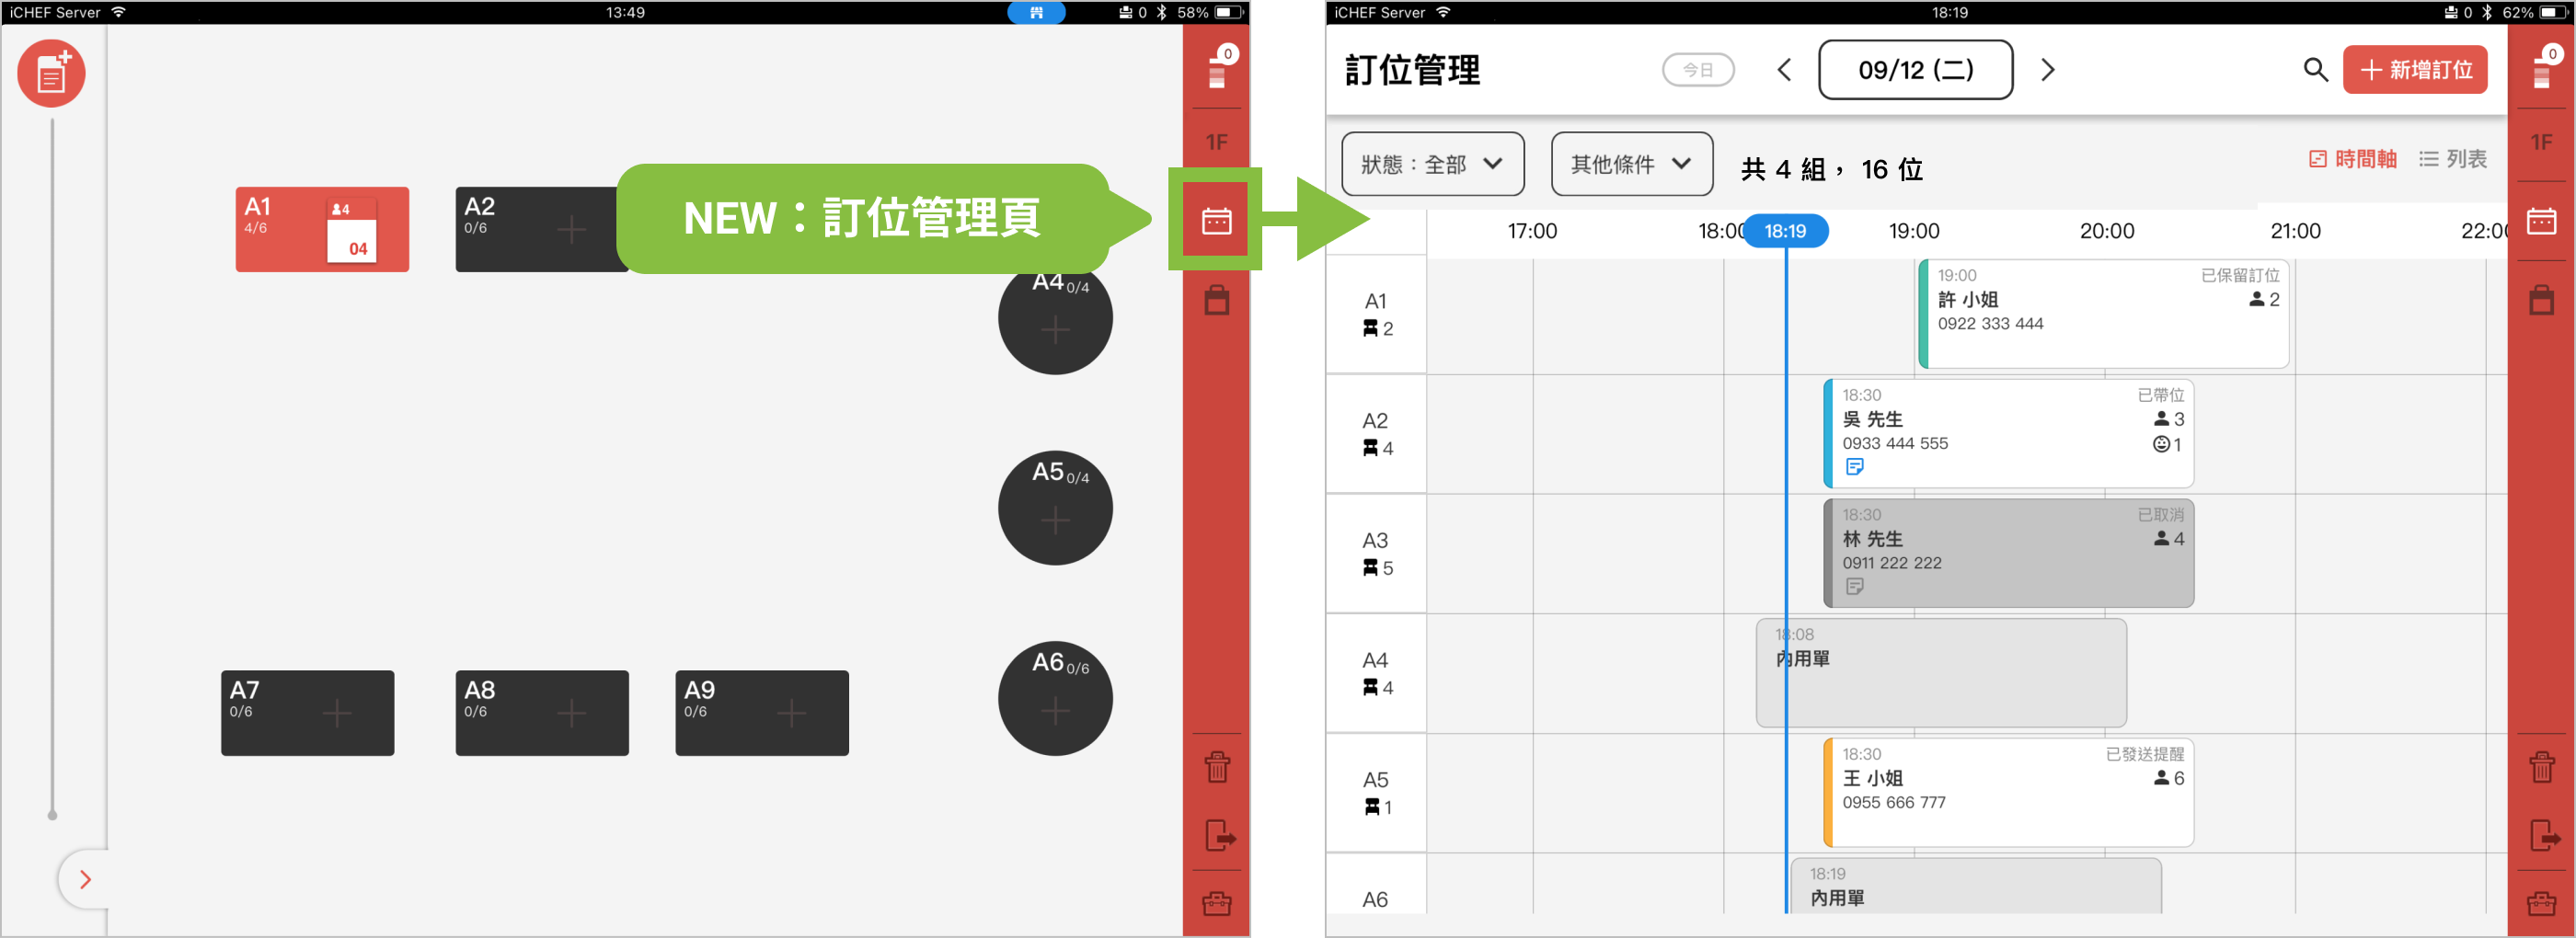This screenshot has height=938, width=2576.
Task: Click the search magnifier in reservation header
Action: click(2315, 70)
